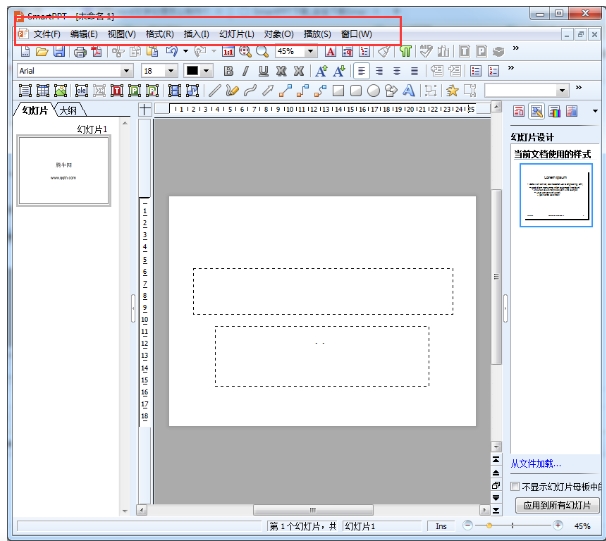Open the 插入(I) menu
Screen dimensions: 606x541
pyautogui.click(x=196, y=34)
